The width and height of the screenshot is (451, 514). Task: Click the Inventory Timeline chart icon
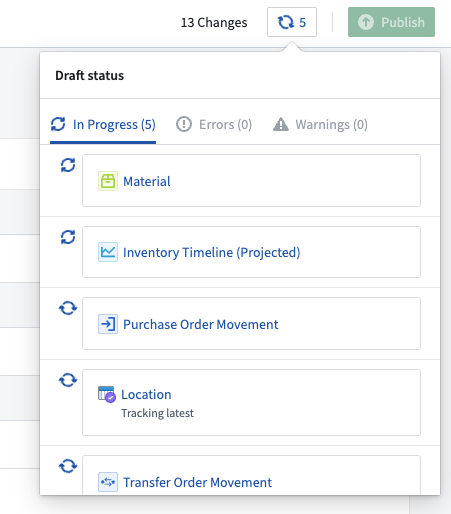[108, 252]
